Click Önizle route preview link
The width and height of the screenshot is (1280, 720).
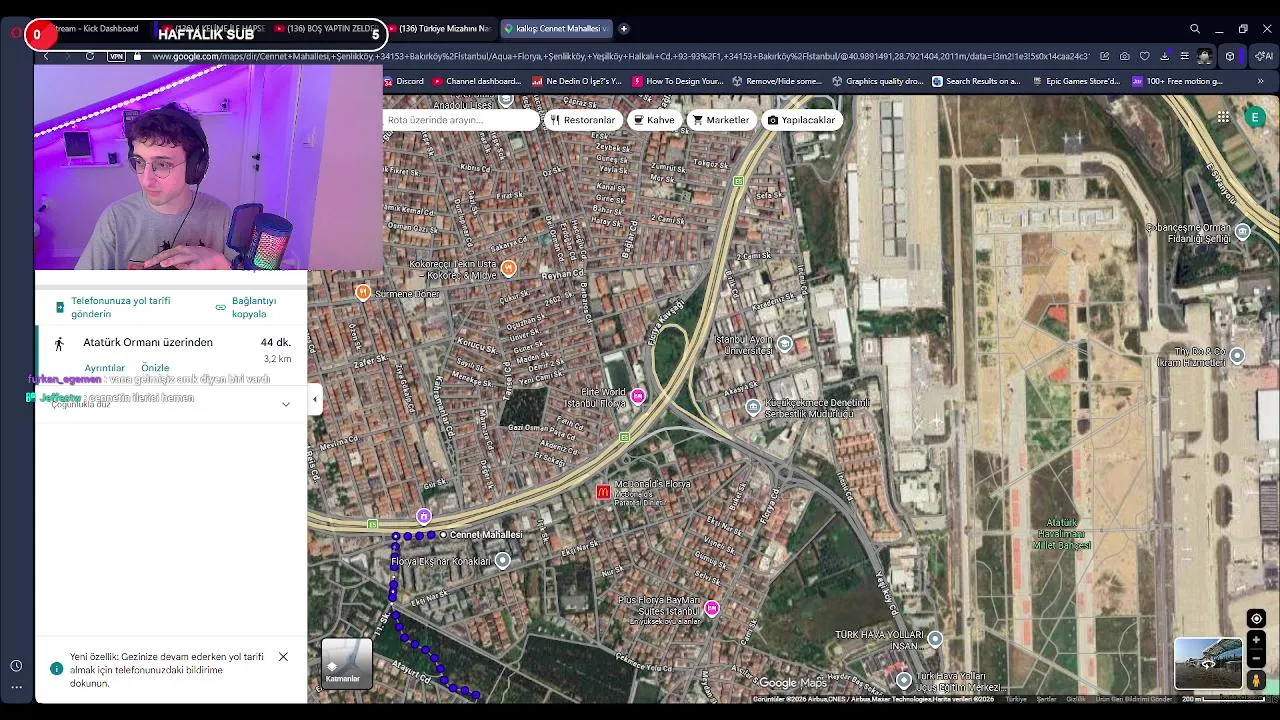pos(155,368)
